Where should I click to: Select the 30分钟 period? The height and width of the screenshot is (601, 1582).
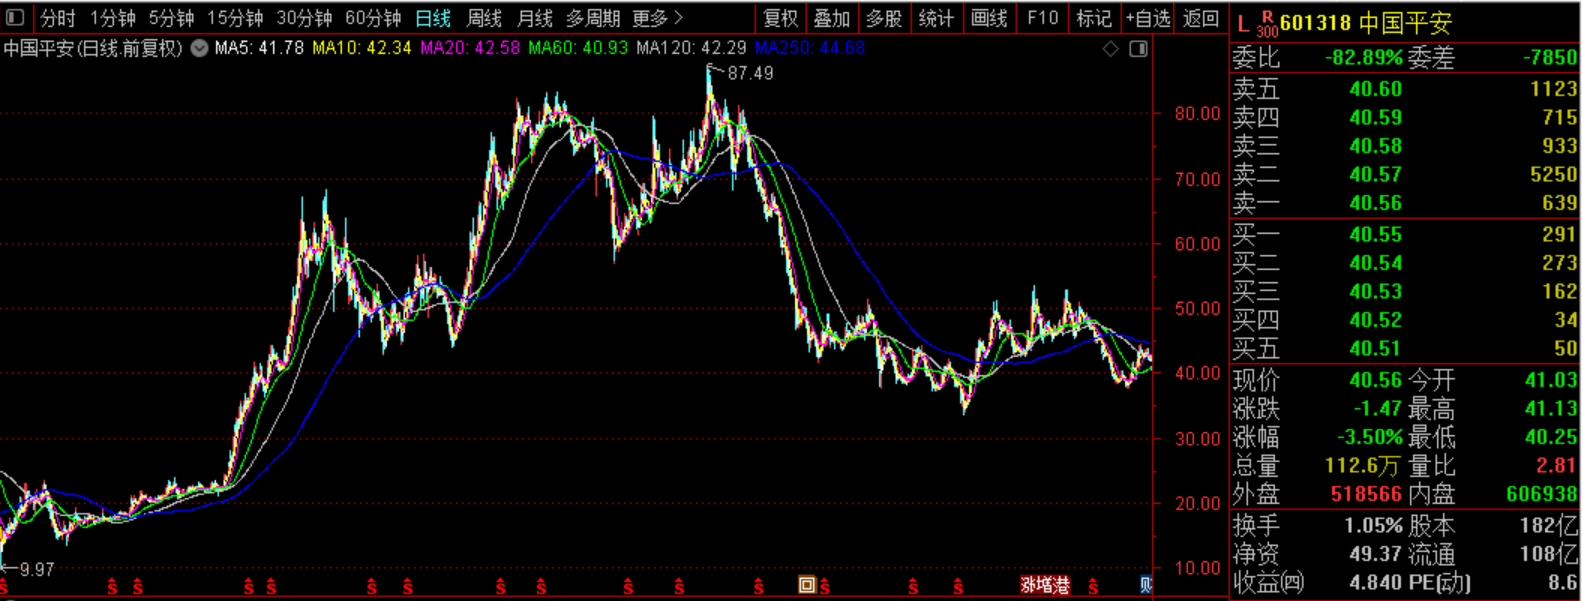[x=304, y=18]
